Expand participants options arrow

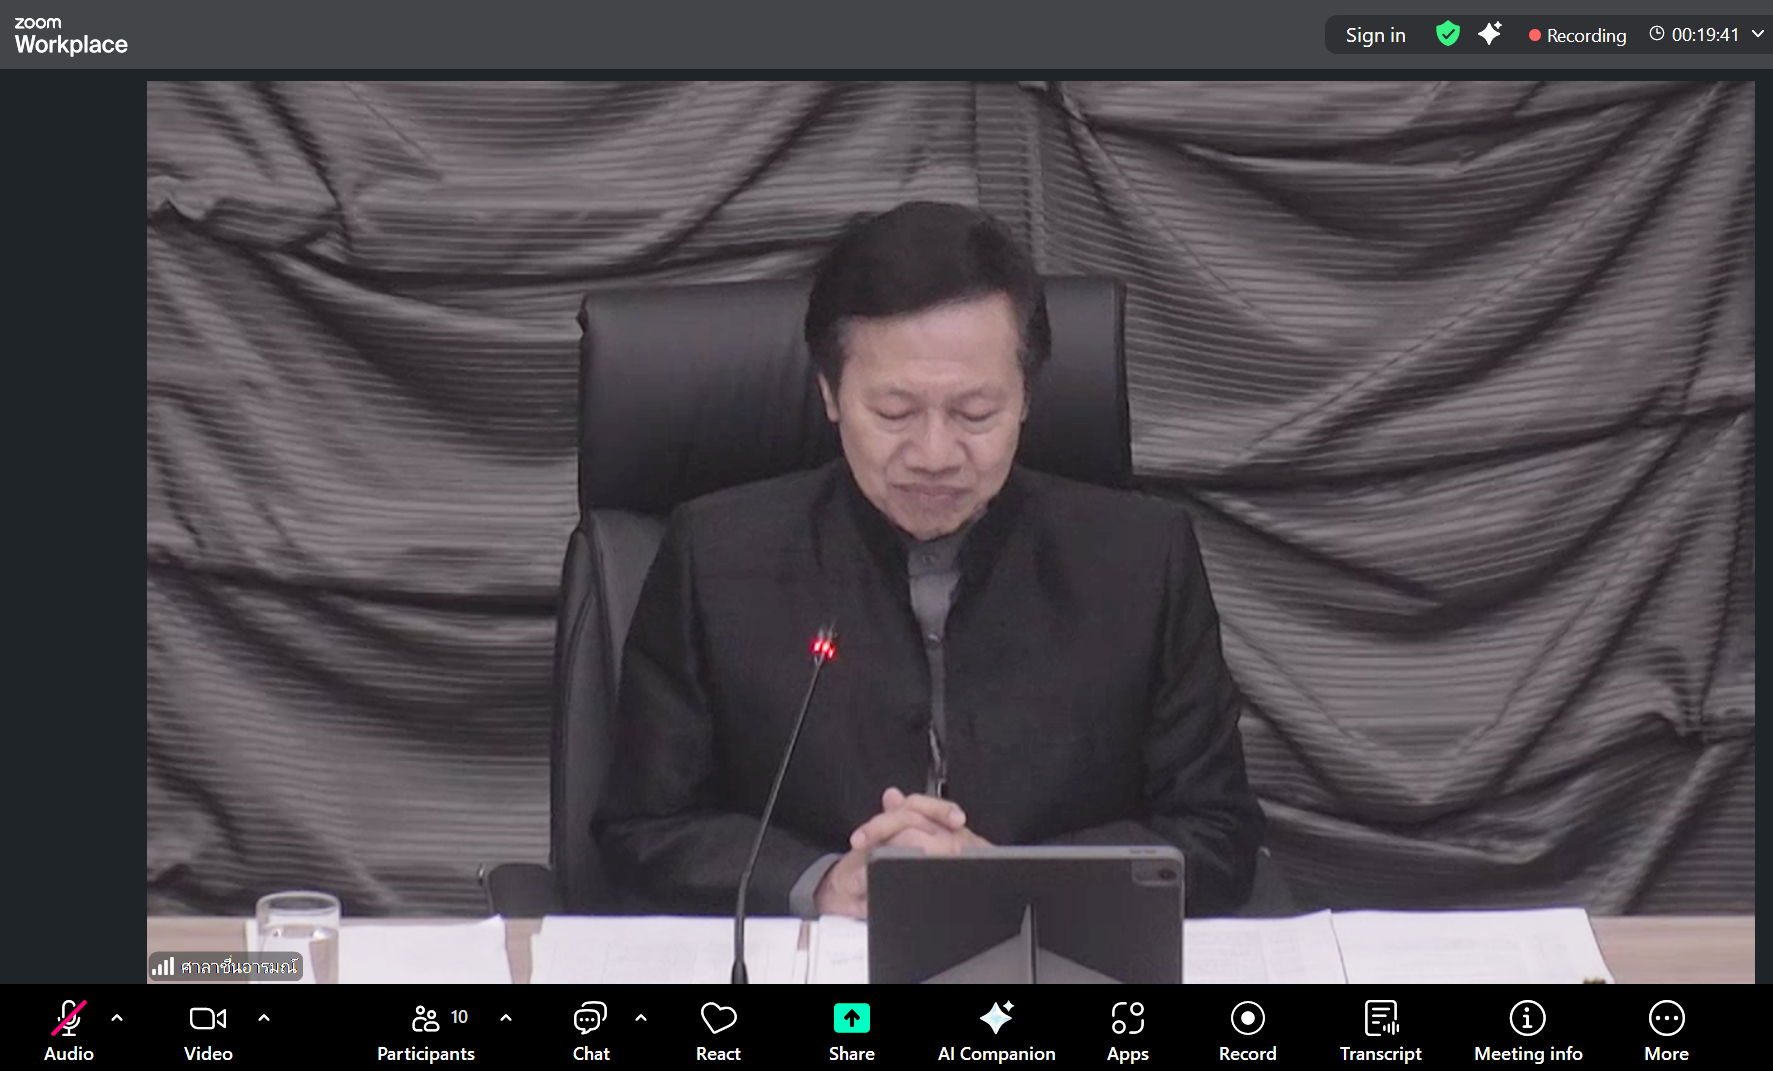pyautogui.click(x=506, y=1018)
